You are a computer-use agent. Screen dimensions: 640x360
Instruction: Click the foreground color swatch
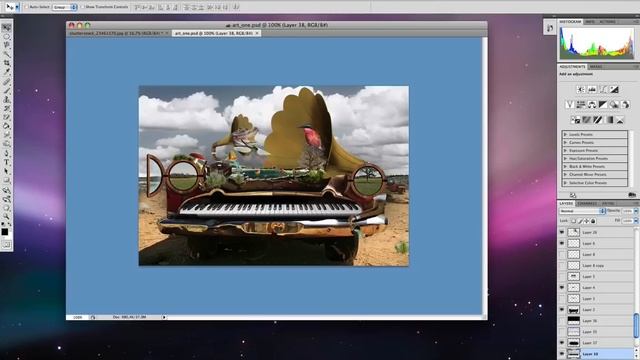point(5,232)
